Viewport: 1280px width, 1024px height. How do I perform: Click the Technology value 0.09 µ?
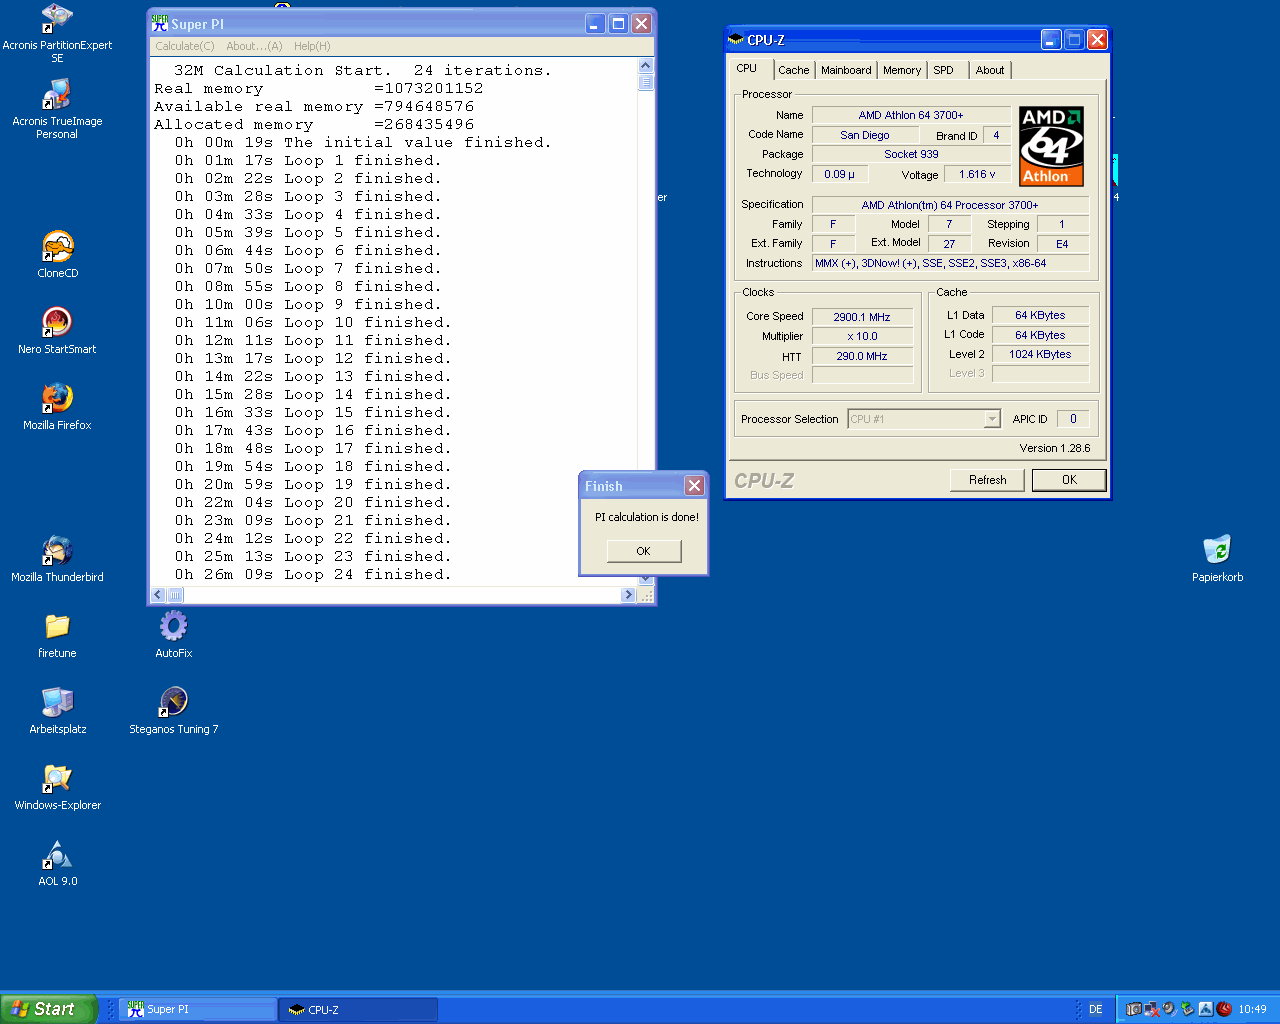point(840,174)
